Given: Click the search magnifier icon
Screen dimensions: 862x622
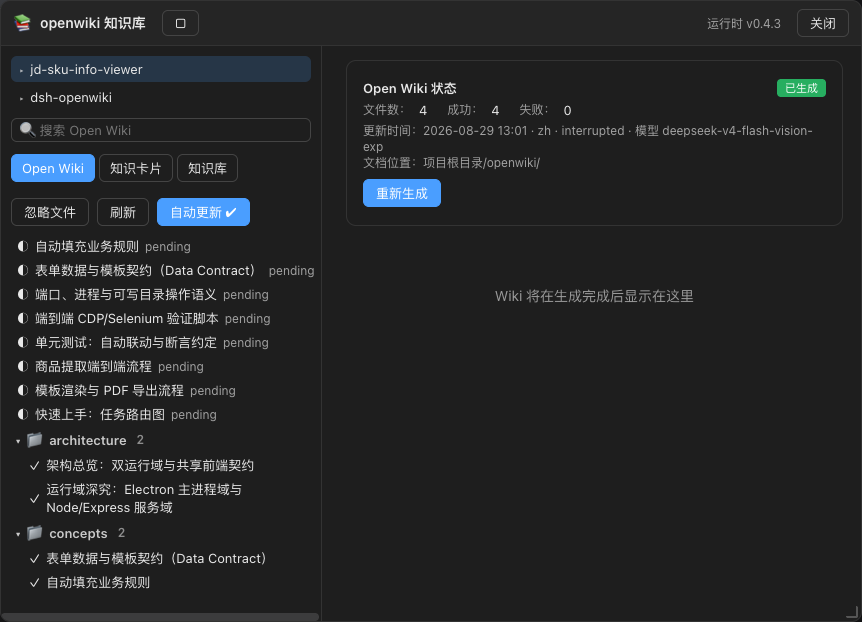Looking at the screenshot, I should [27, 130].
